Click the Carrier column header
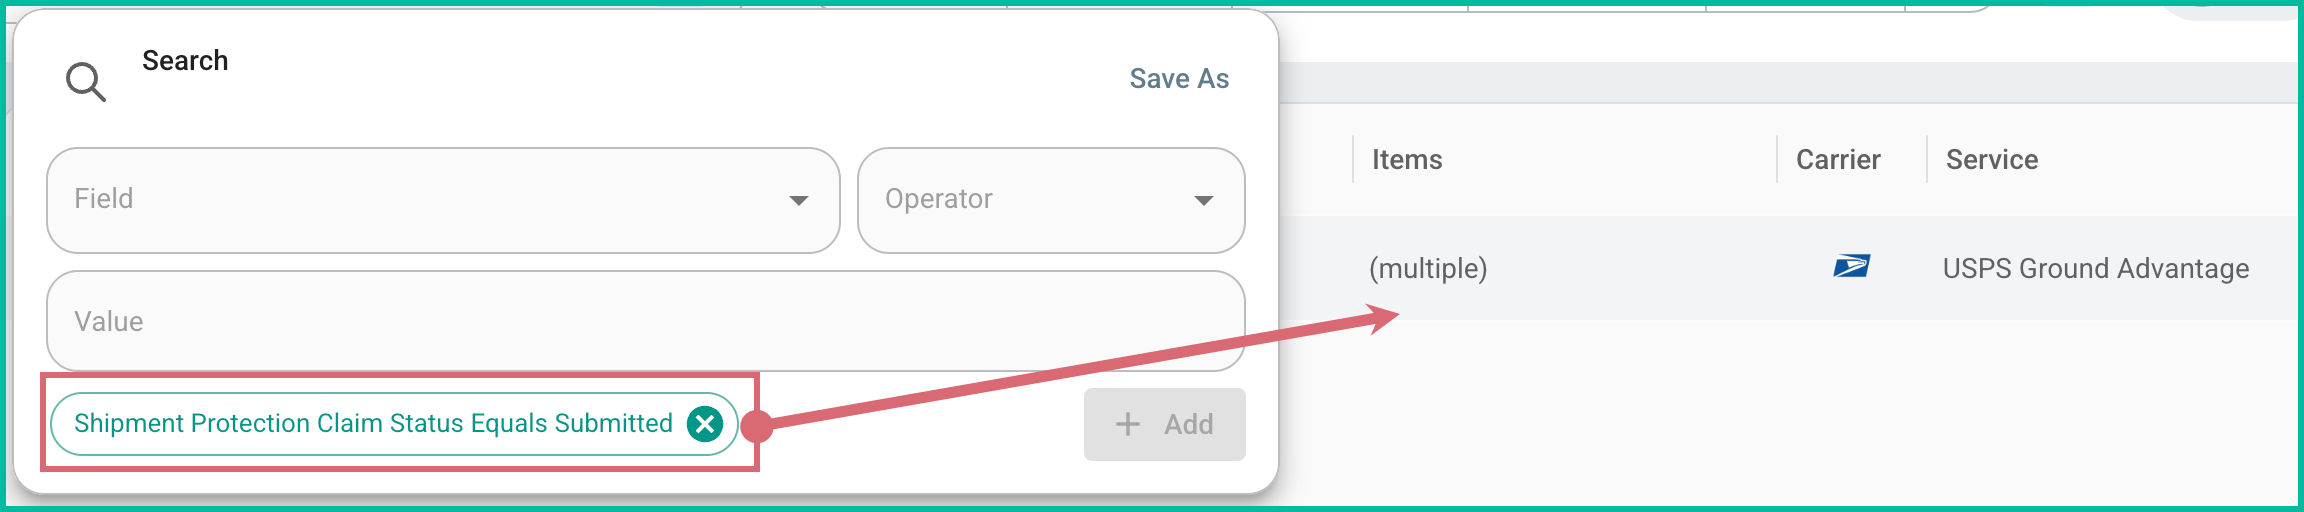2304x512 pixels. pyautogui.click(x=1838, y=160)
